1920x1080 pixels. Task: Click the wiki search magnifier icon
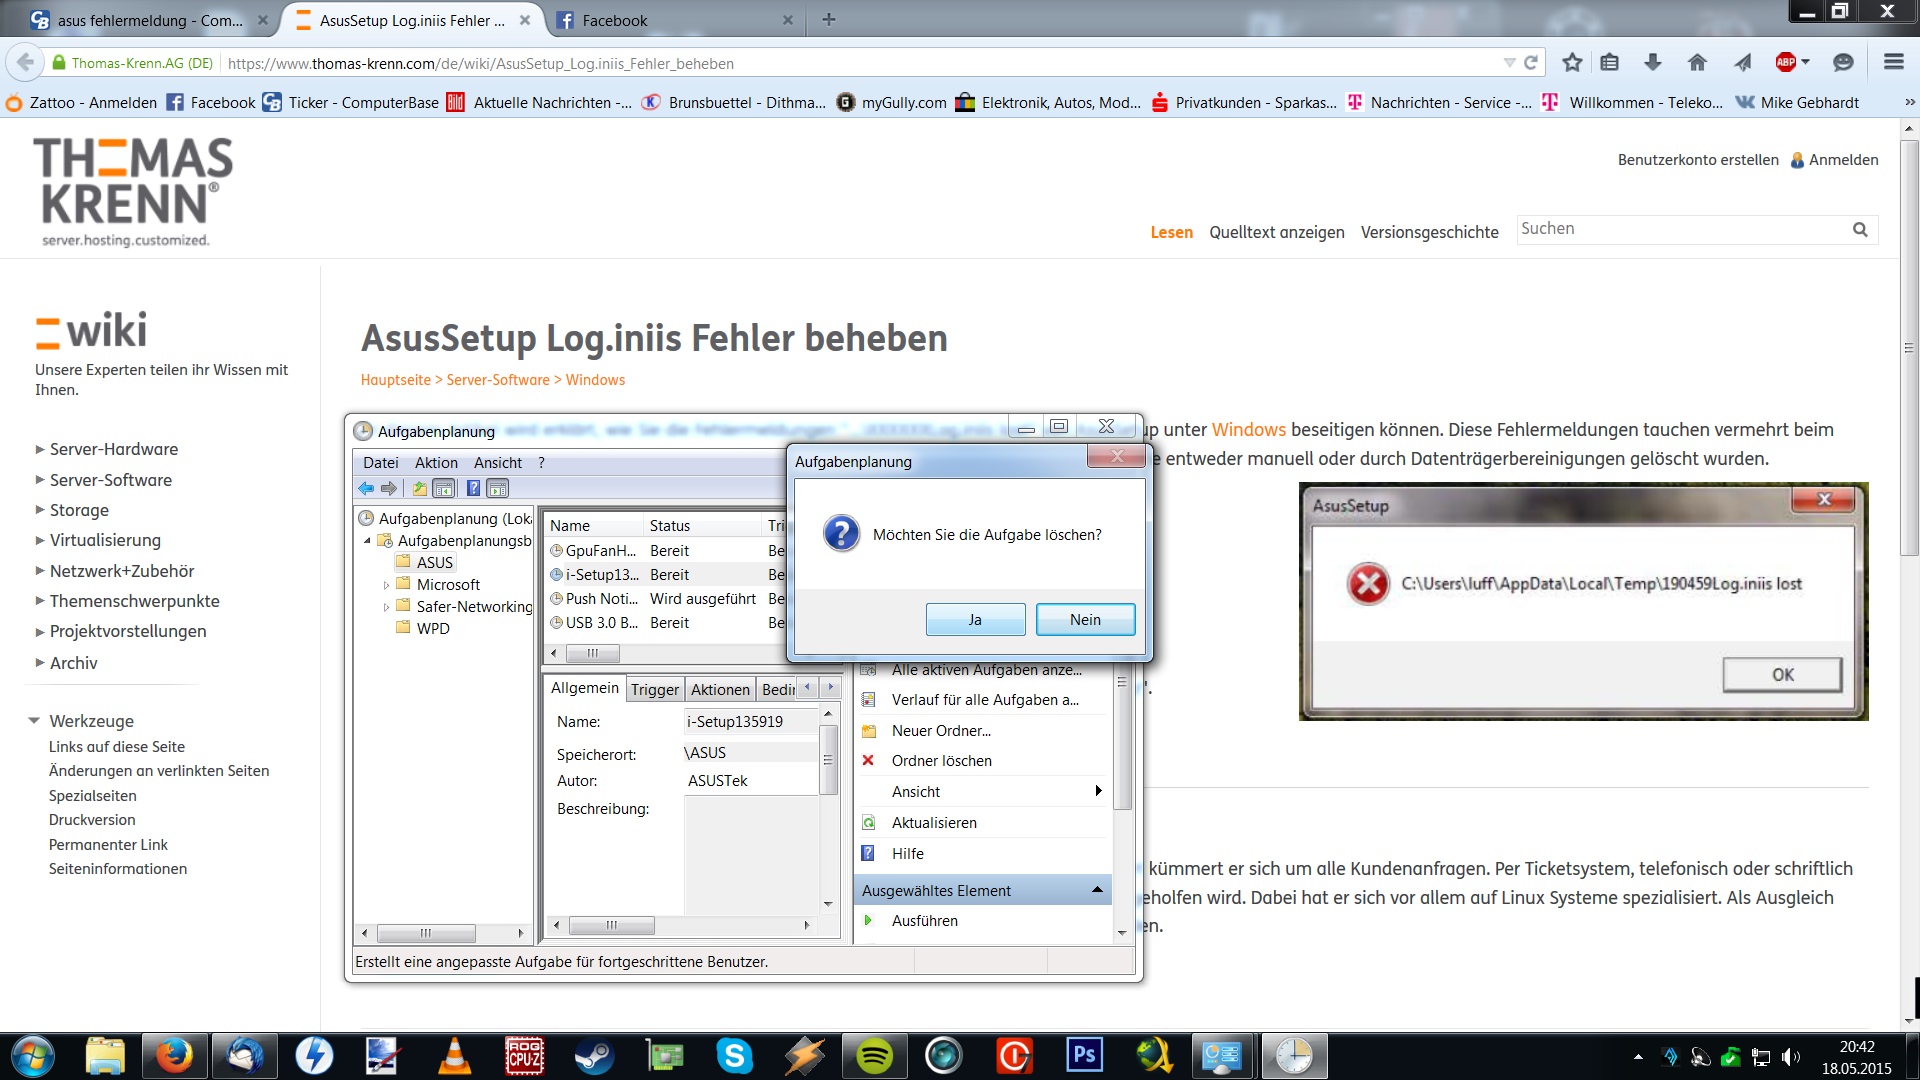click(1860, 230)
